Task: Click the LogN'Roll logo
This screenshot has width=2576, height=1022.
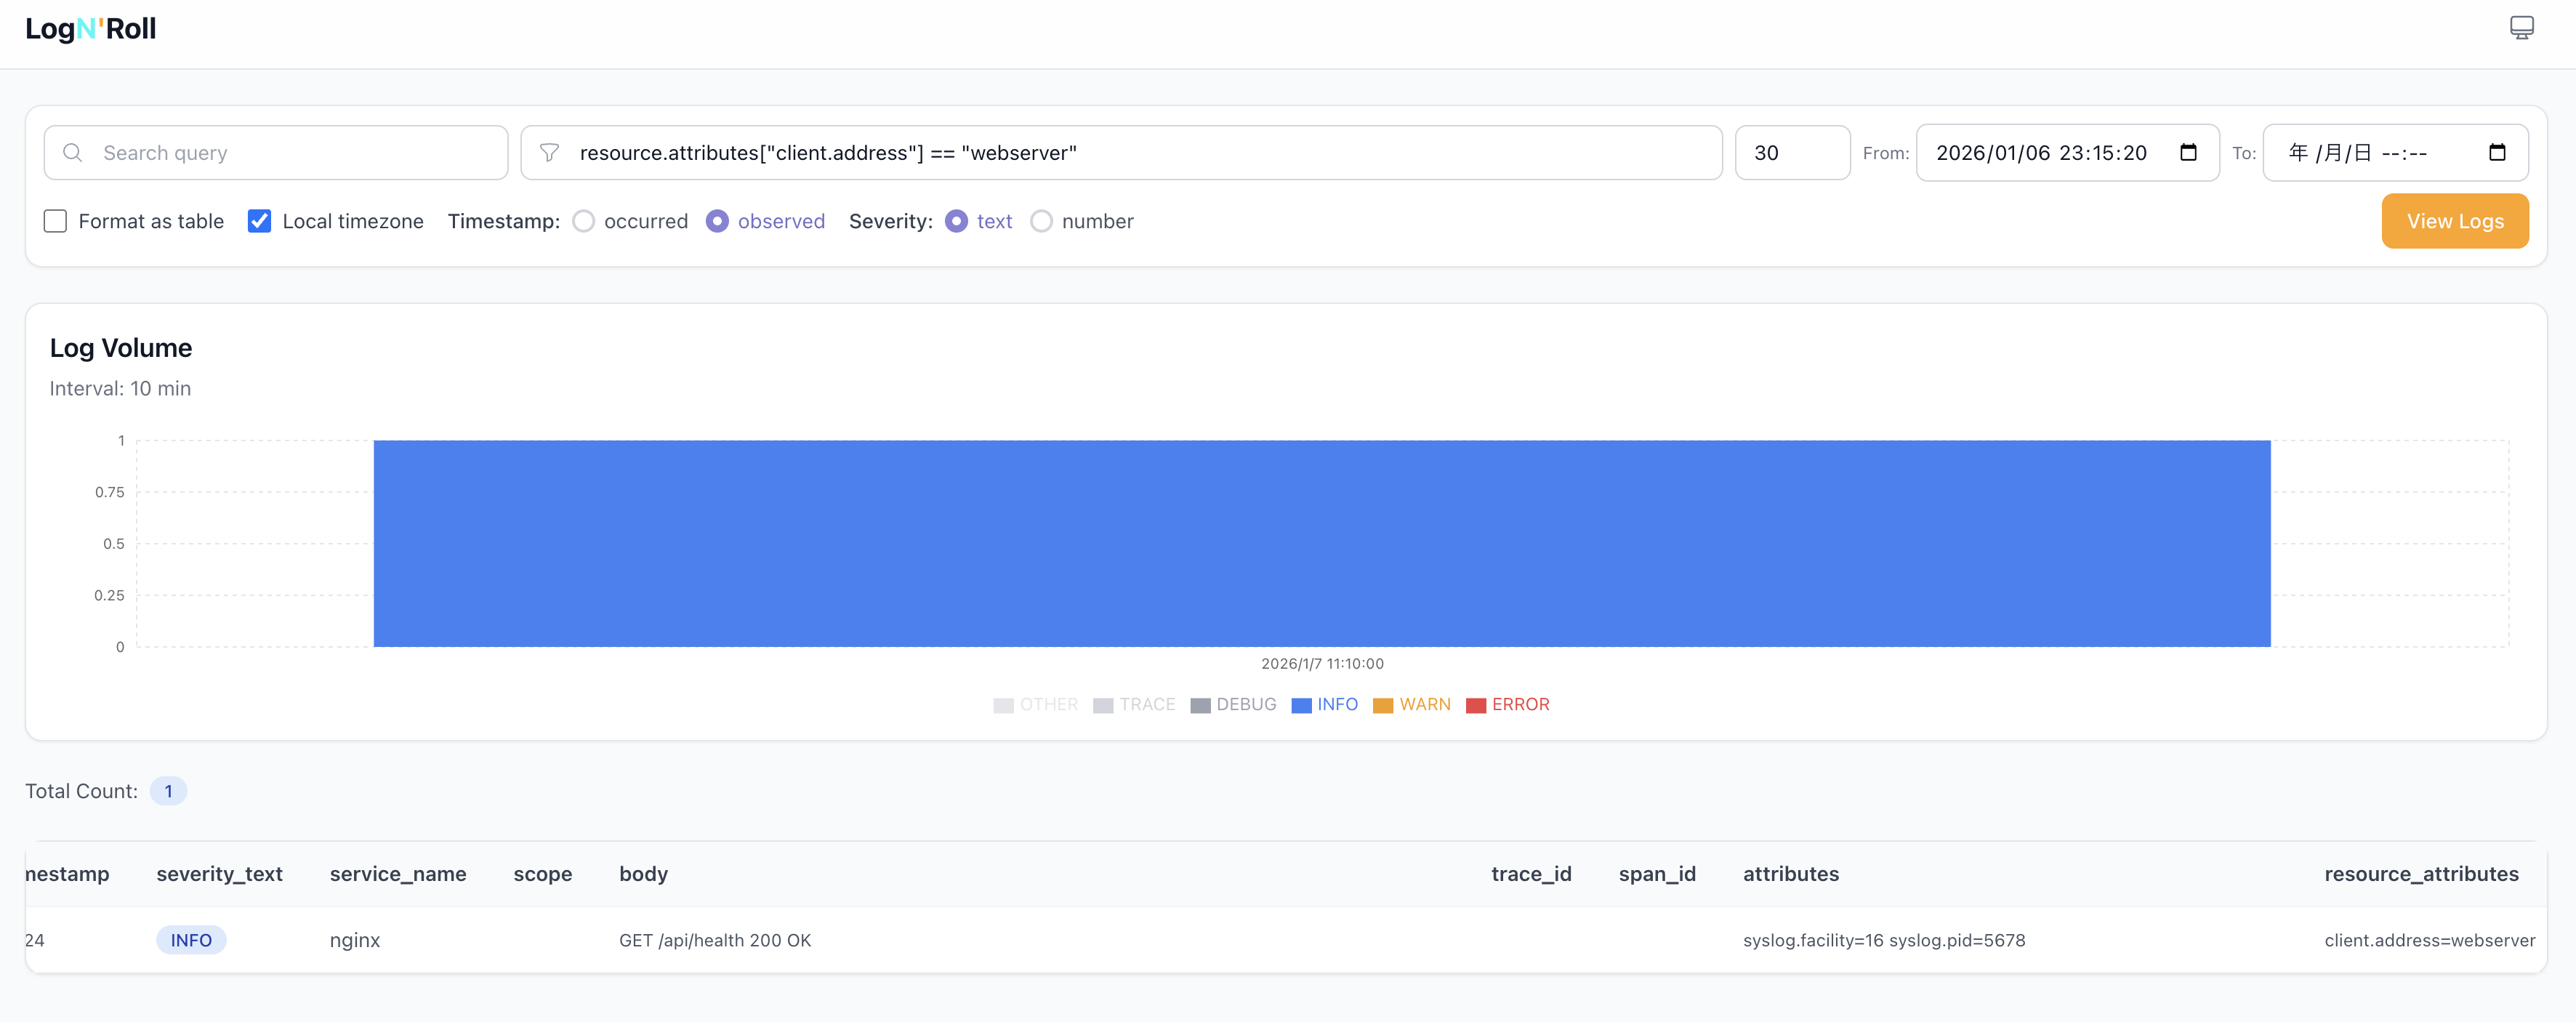Action: 90,29
